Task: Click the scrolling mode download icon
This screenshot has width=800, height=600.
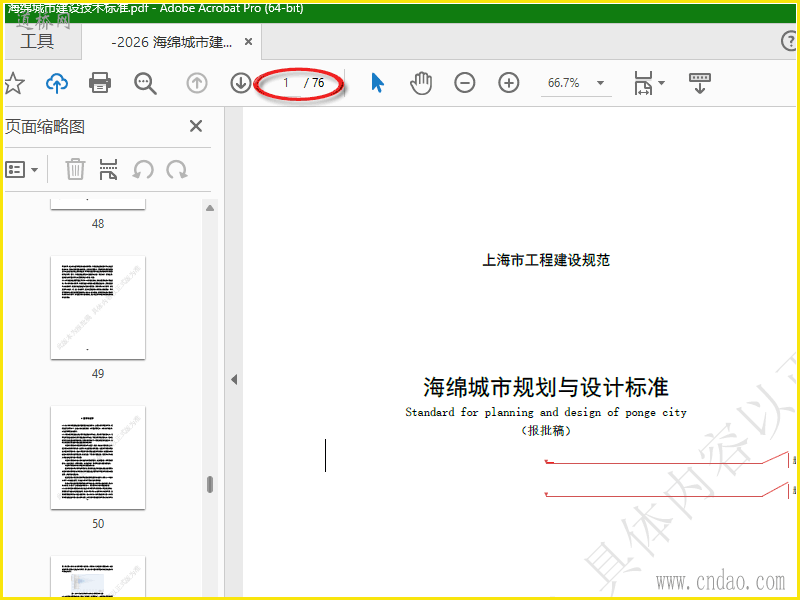Action: click(x=700, y=83)
